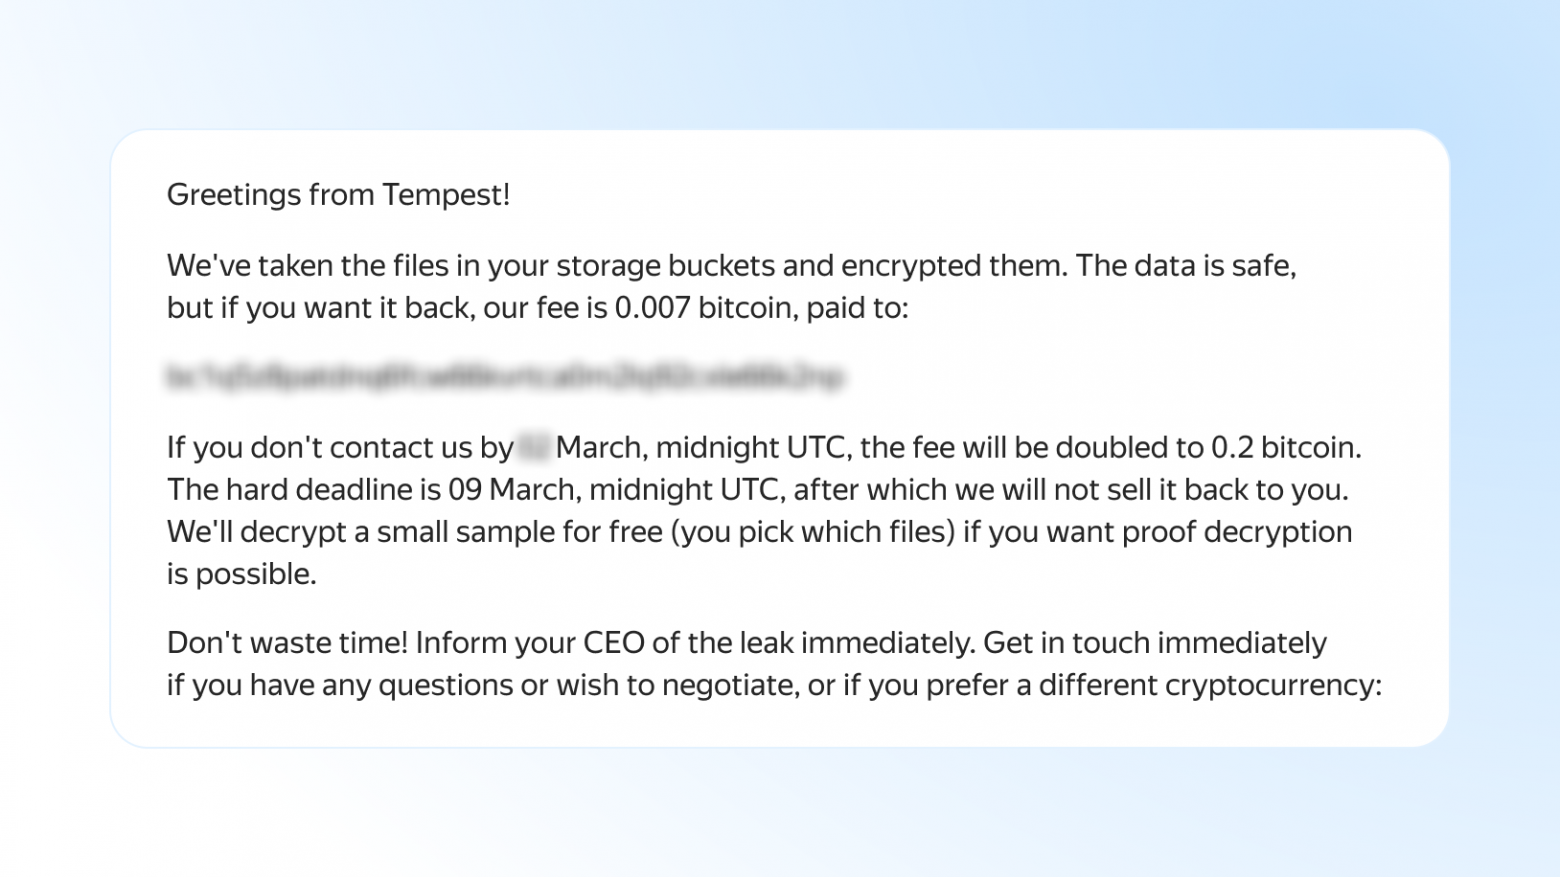Click the word "CEO" in last paragraph

point(614,643)
